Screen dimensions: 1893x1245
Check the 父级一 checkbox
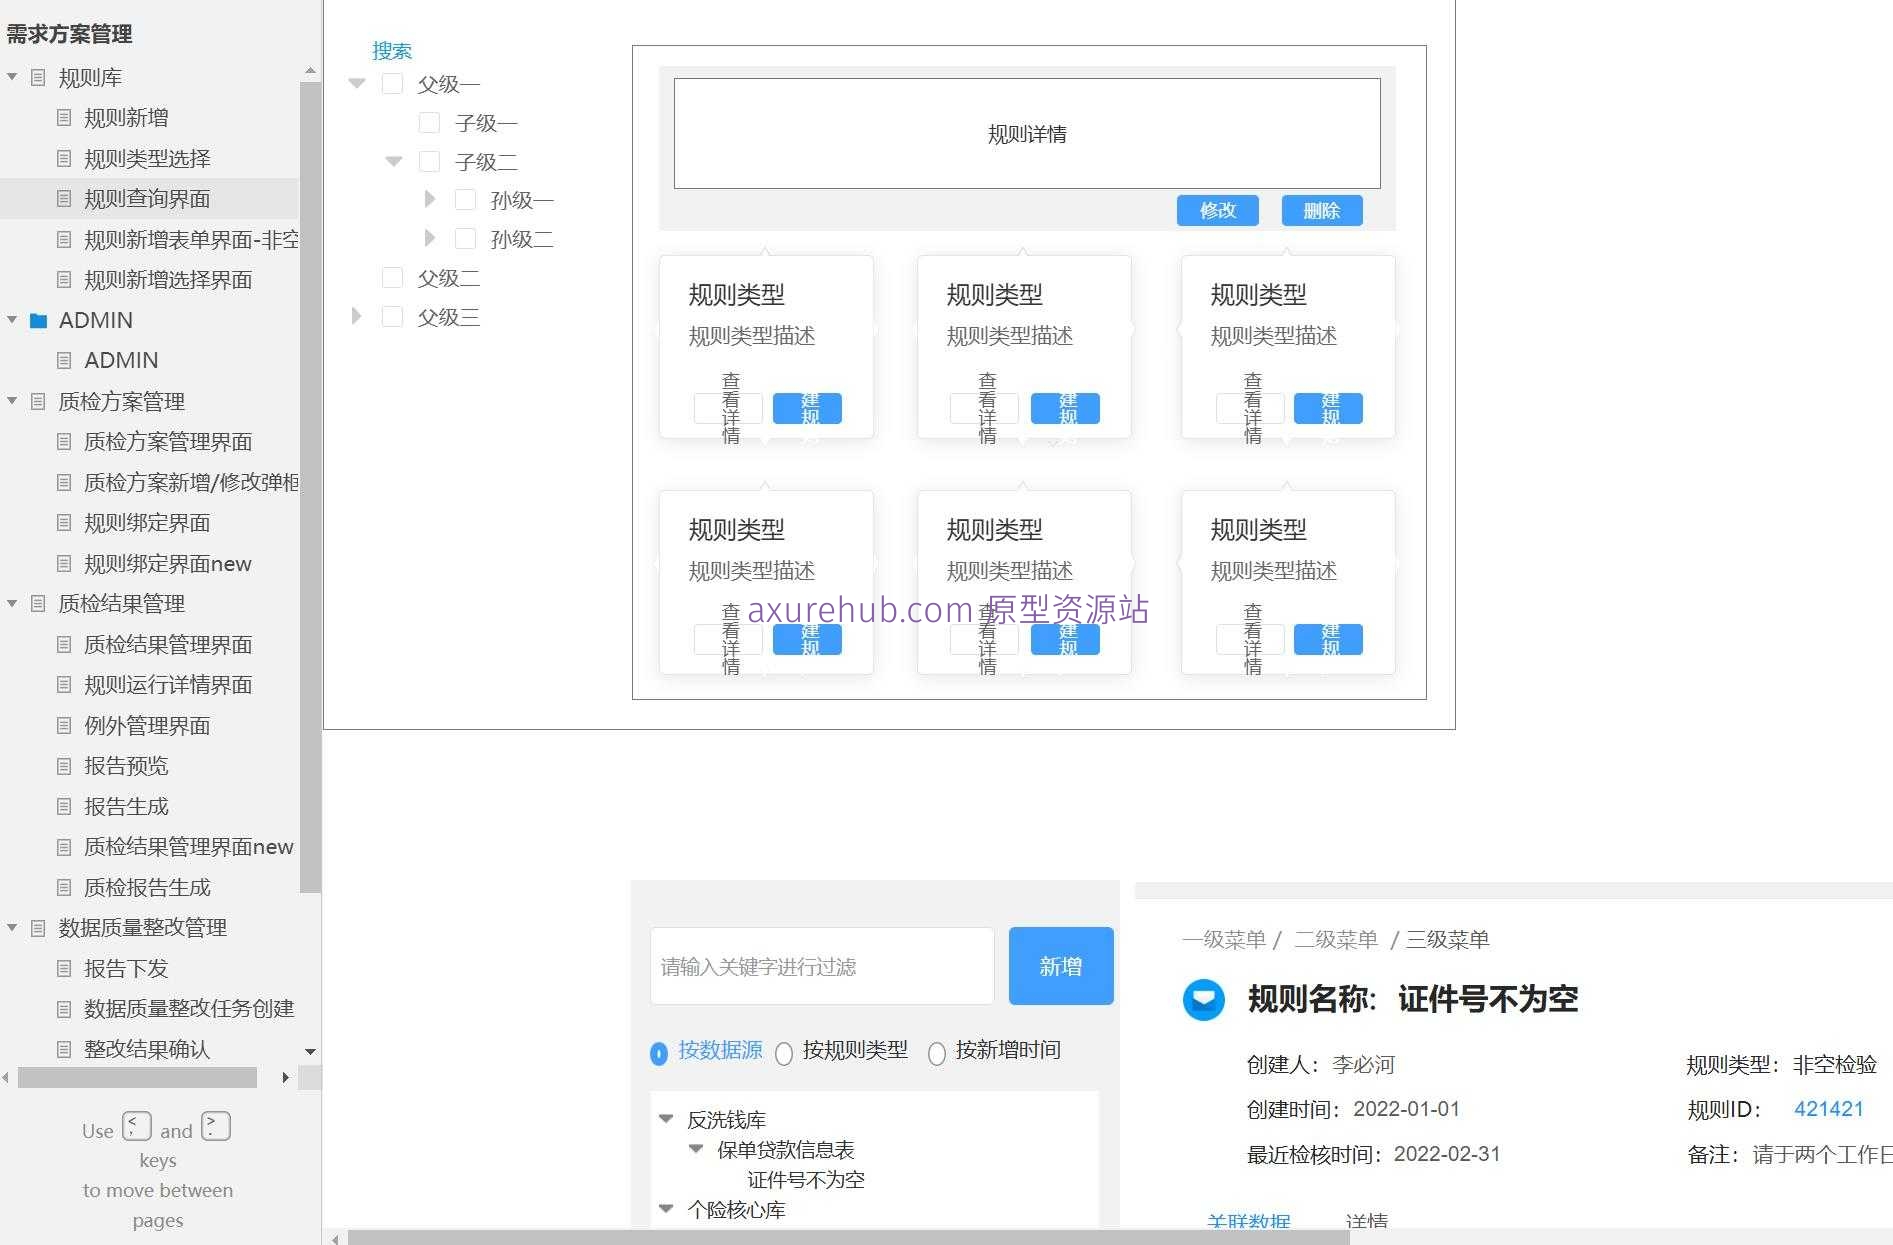pyautogui.click(x=391, y=83)
